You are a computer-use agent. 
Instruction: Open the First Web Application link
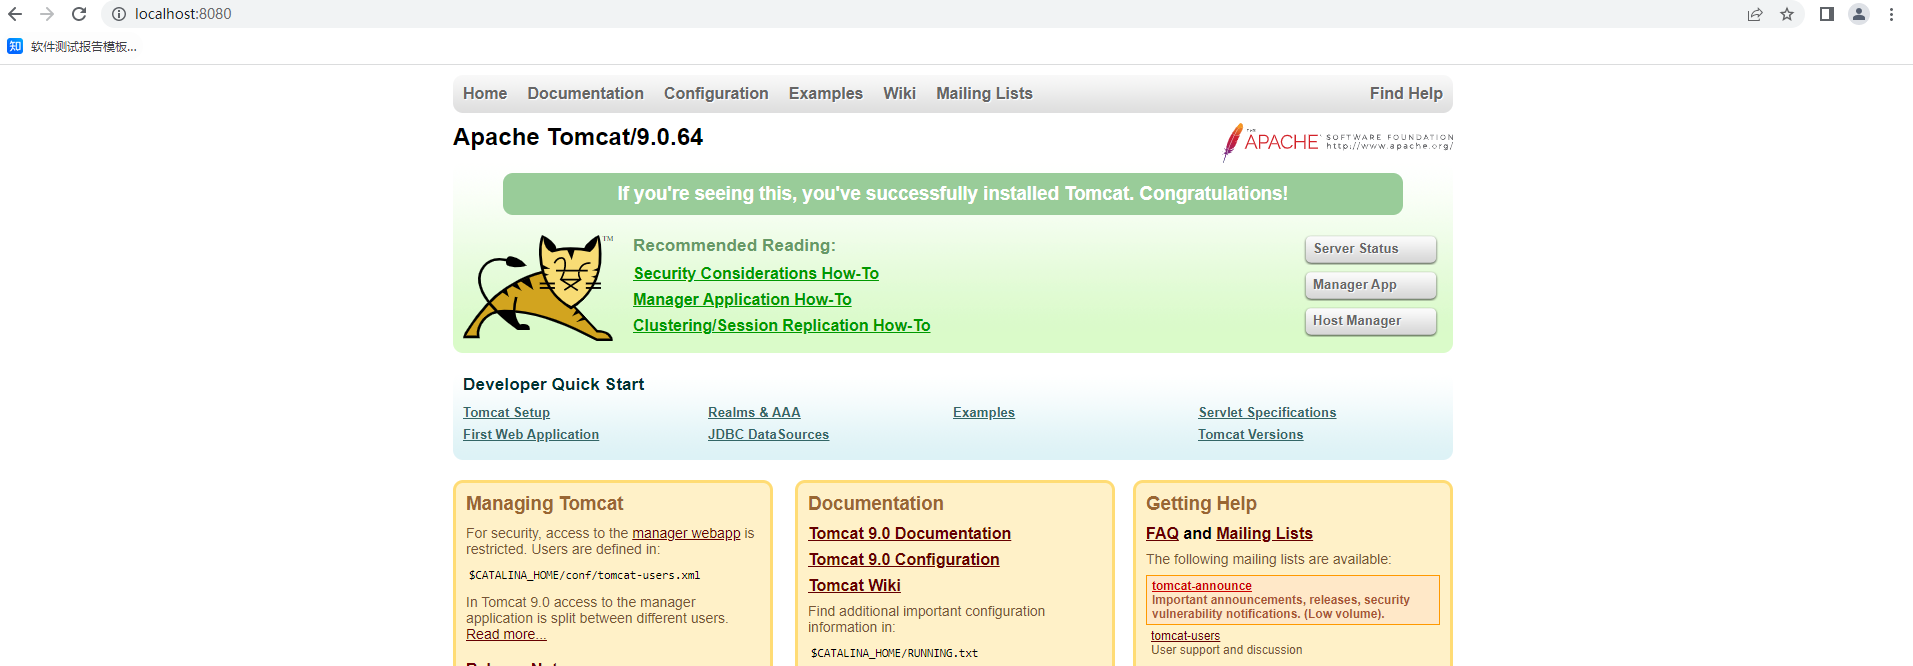(x=531, y=434)
